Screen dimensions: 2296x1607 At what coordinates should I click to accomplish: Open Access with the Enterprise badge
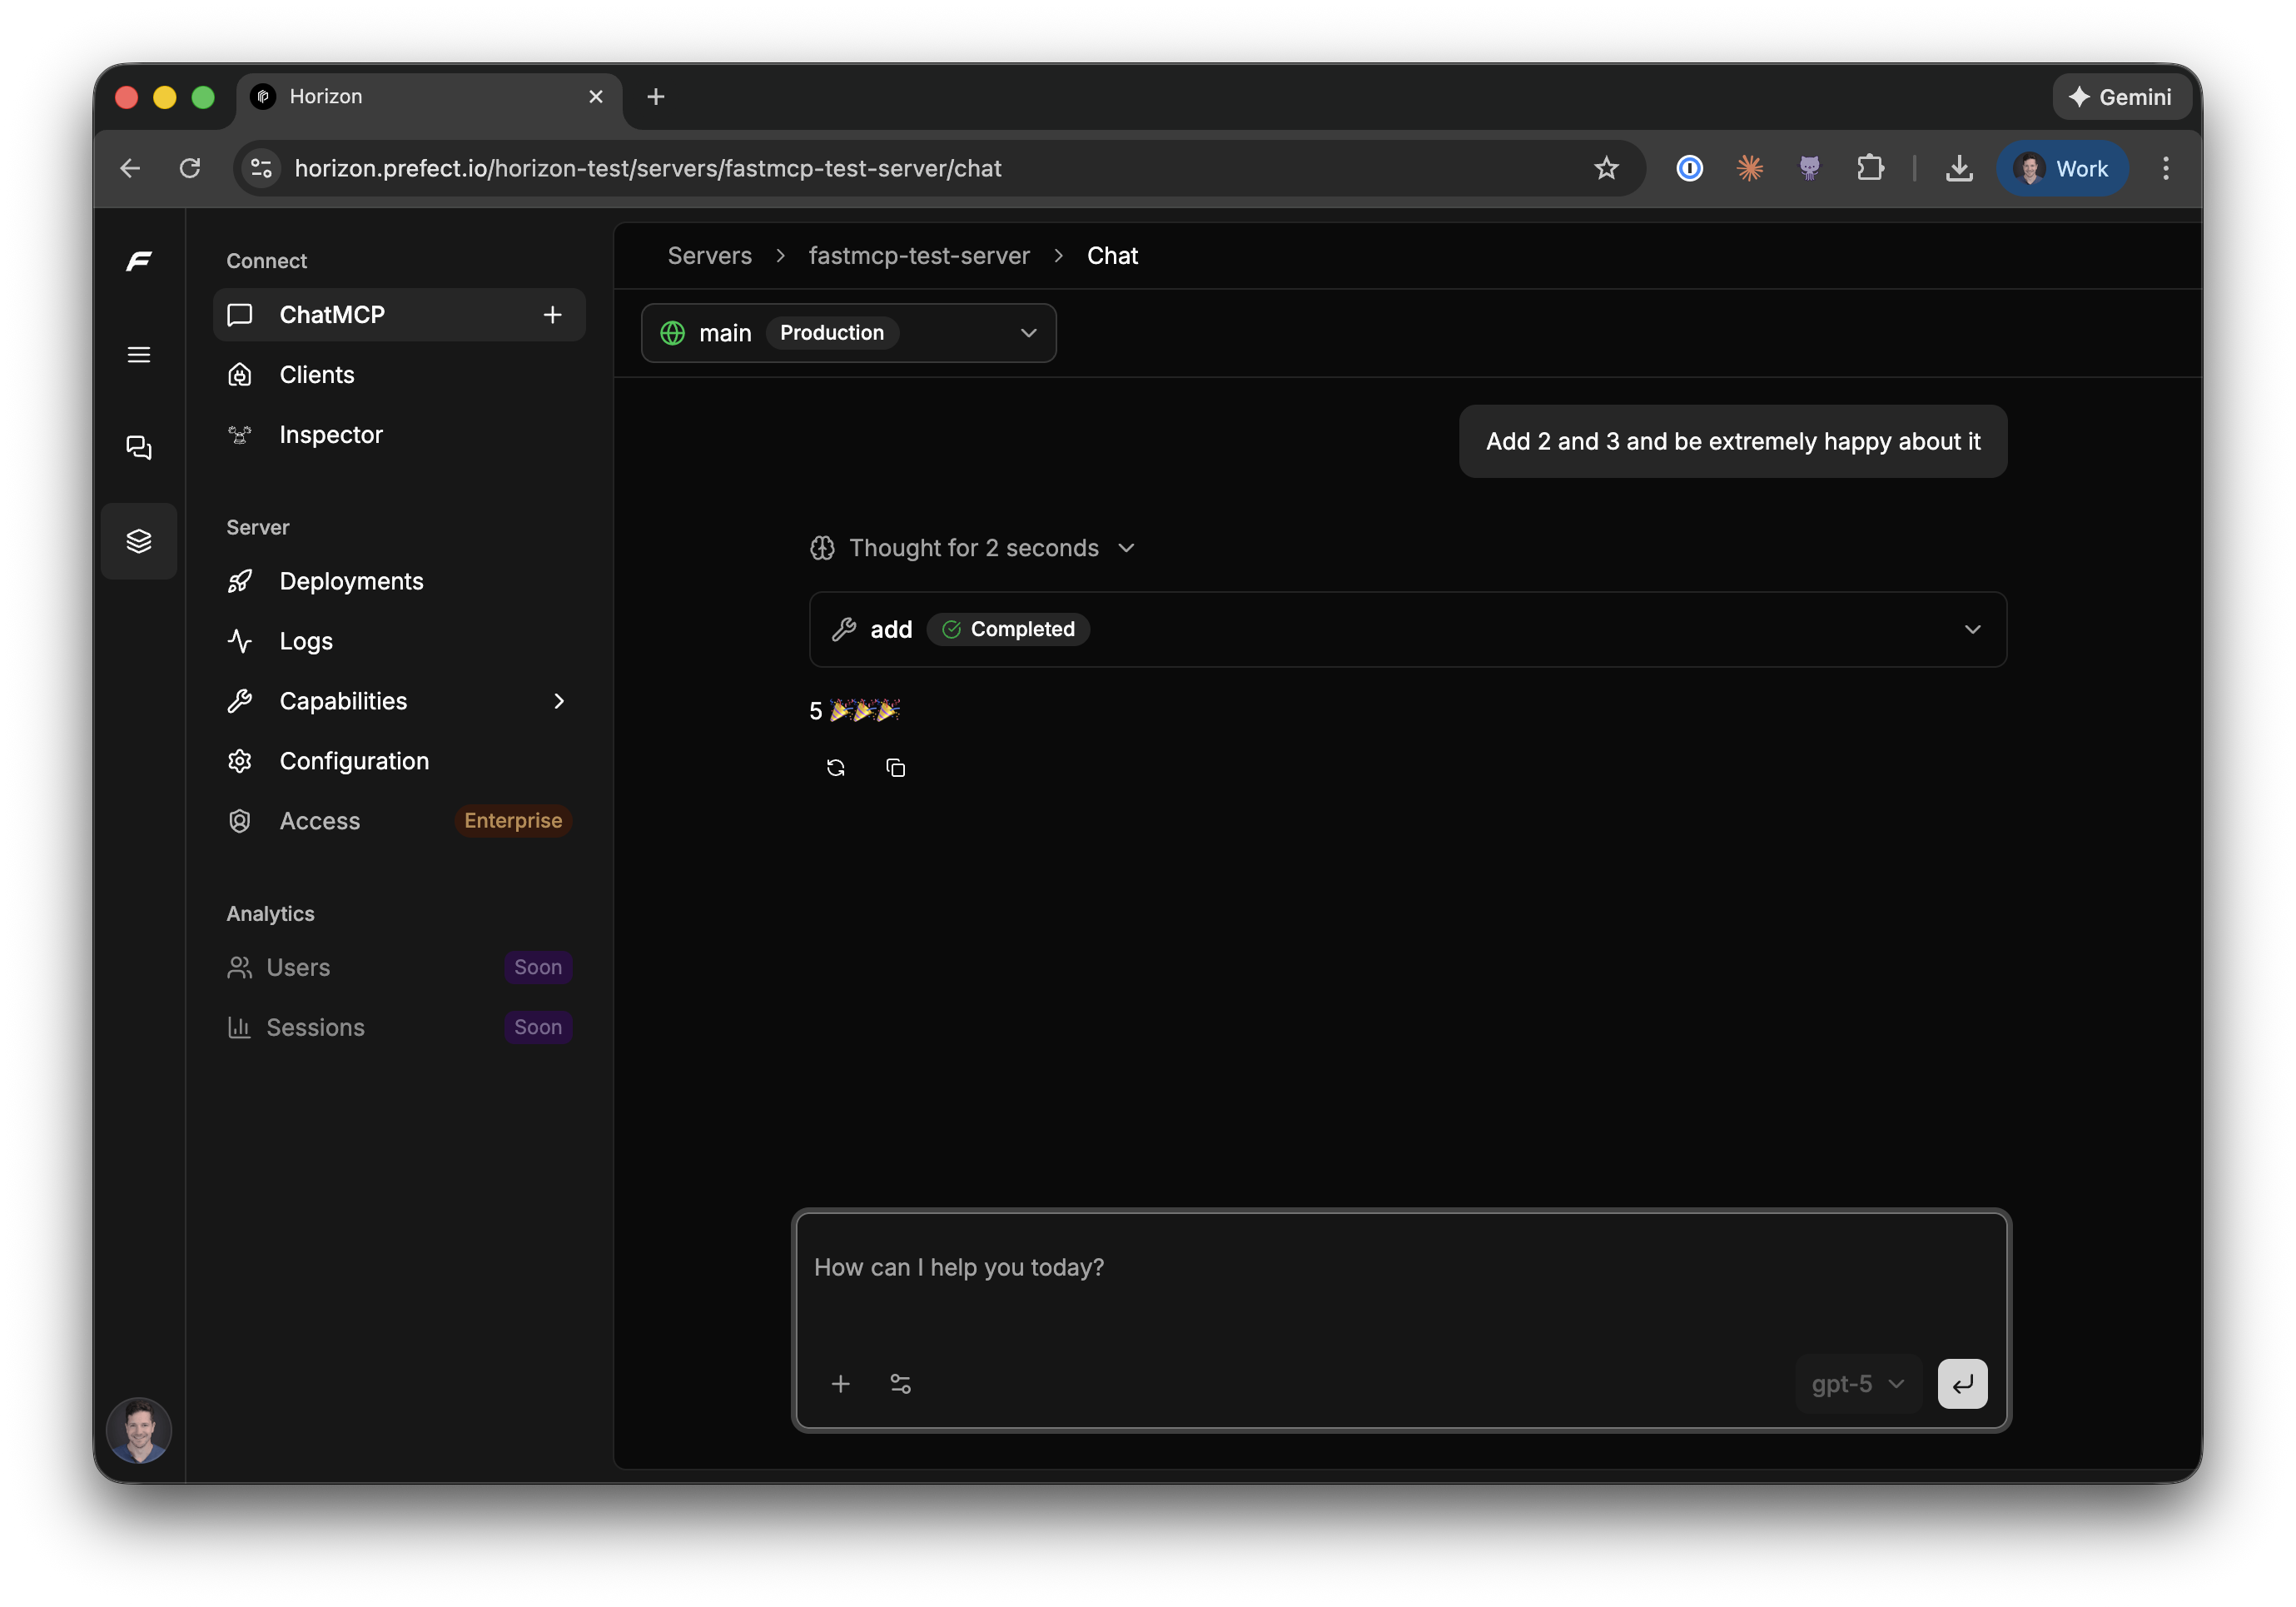[x=320, y=820]
